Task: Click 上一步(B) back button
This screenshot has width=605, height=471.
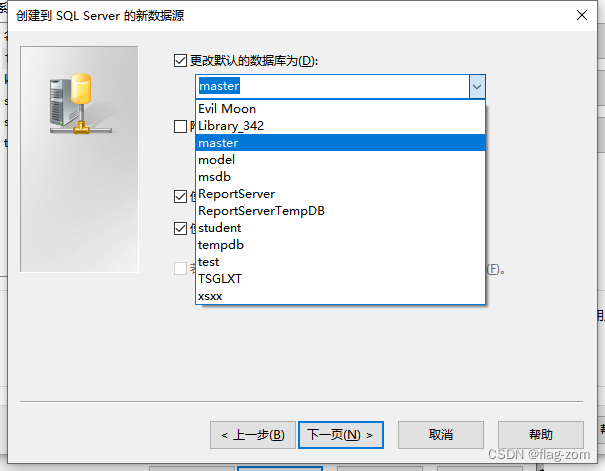Action: 253,435
